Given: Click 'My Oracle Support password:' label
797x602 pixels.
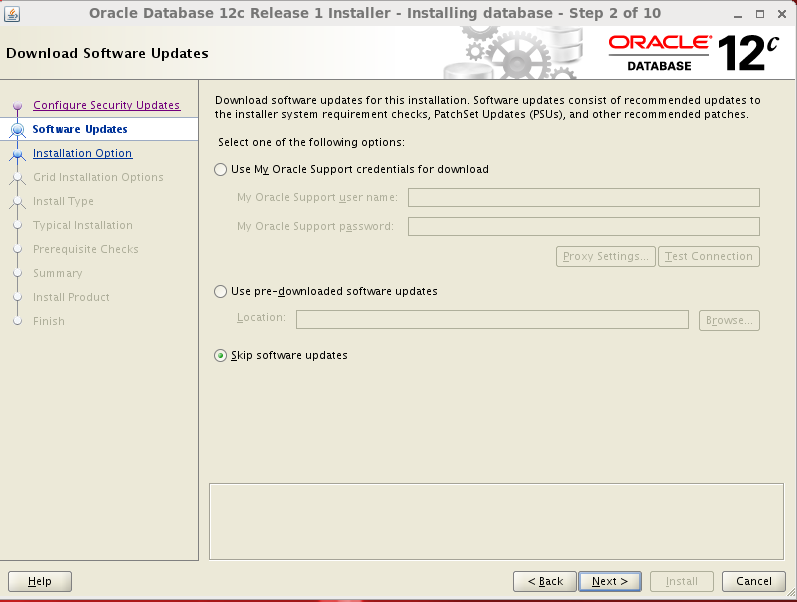Looking at the screenshot, I should click(x=315, y=226).
